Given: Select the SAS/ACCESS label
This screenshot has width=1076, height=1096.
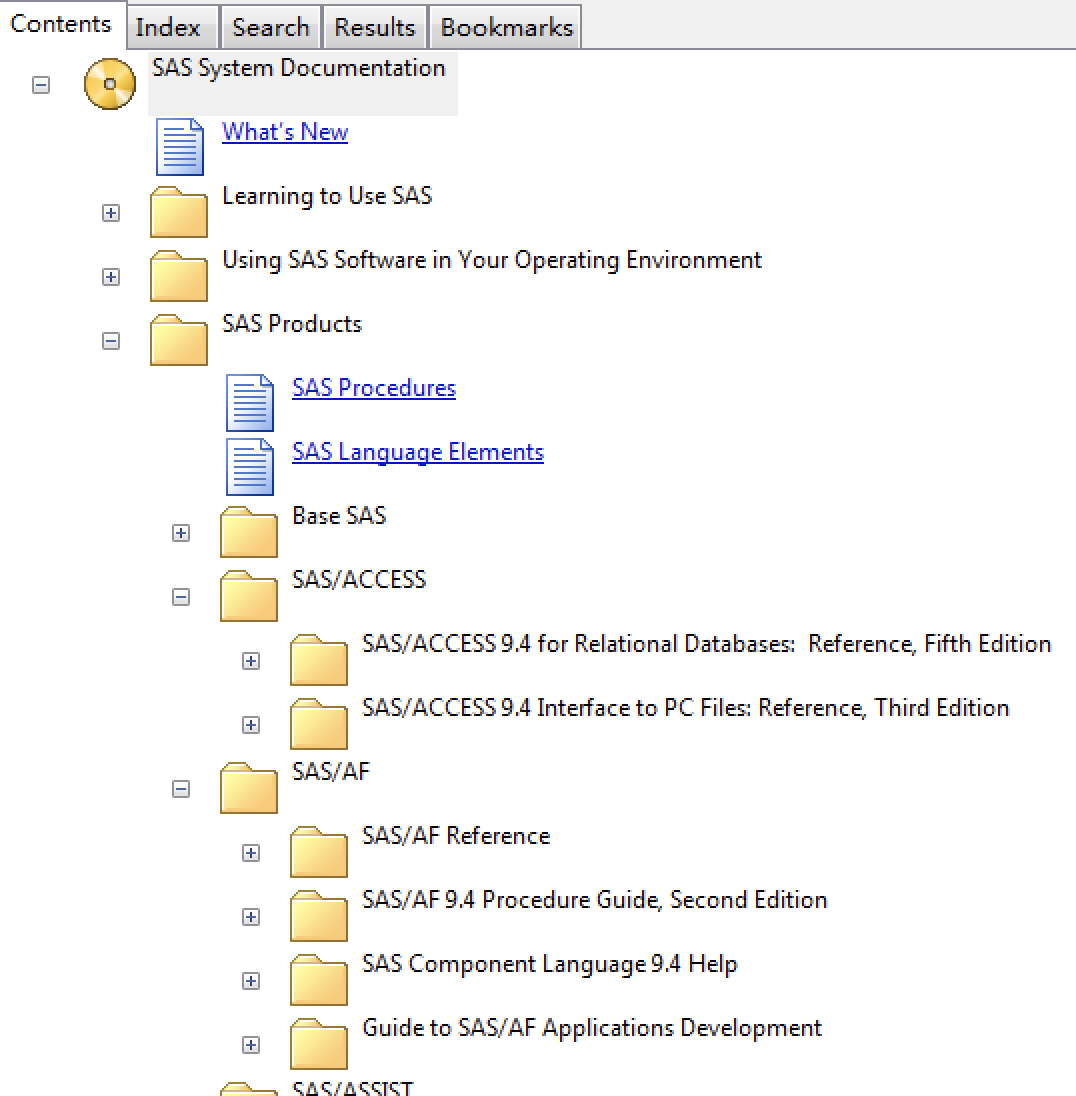Looking at the screenshot, I should point(359,580).
